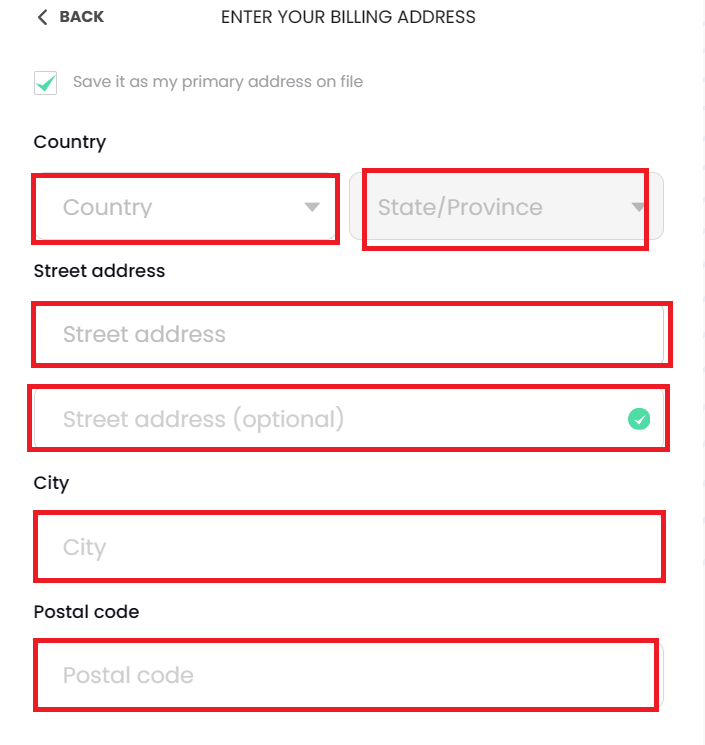Focus the Street address input field
Viewport: 705px width, 745px height.
(350, 335)
